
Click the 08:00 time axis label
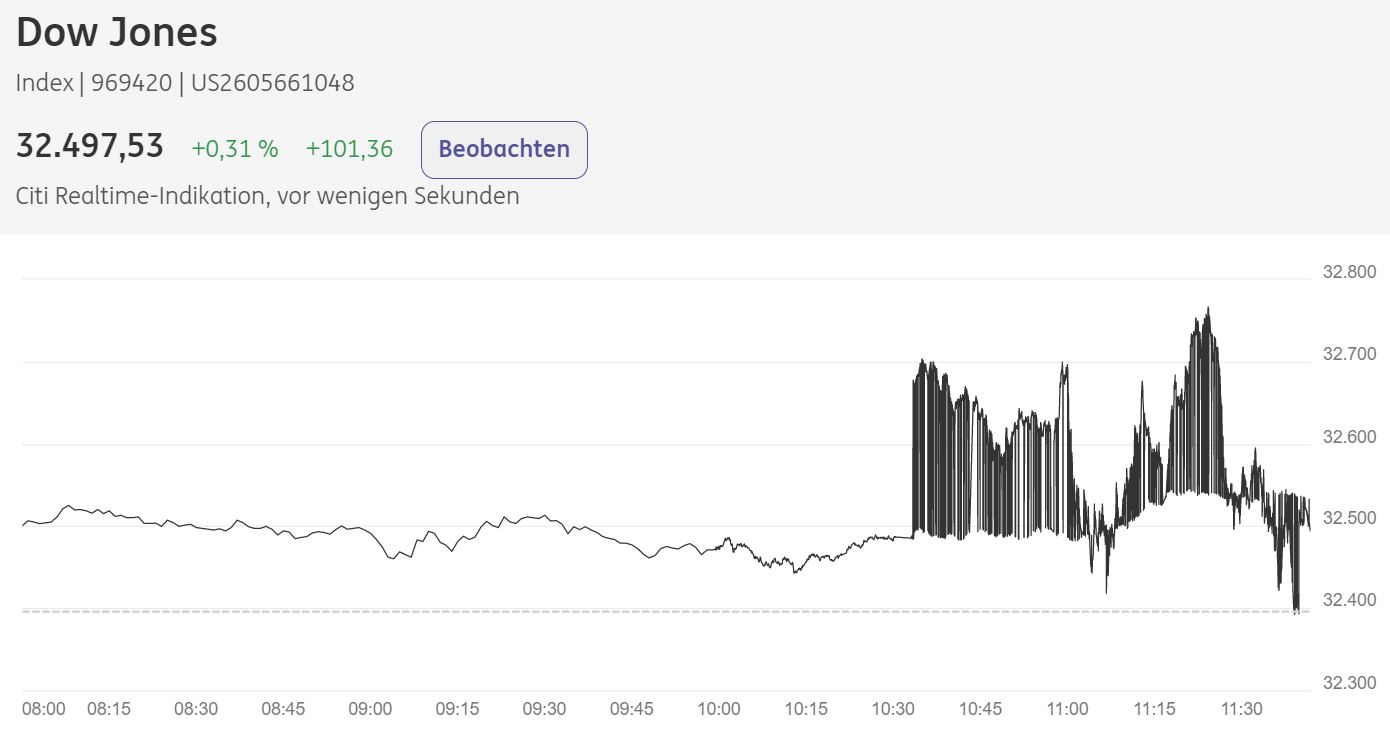click(45, 708)
